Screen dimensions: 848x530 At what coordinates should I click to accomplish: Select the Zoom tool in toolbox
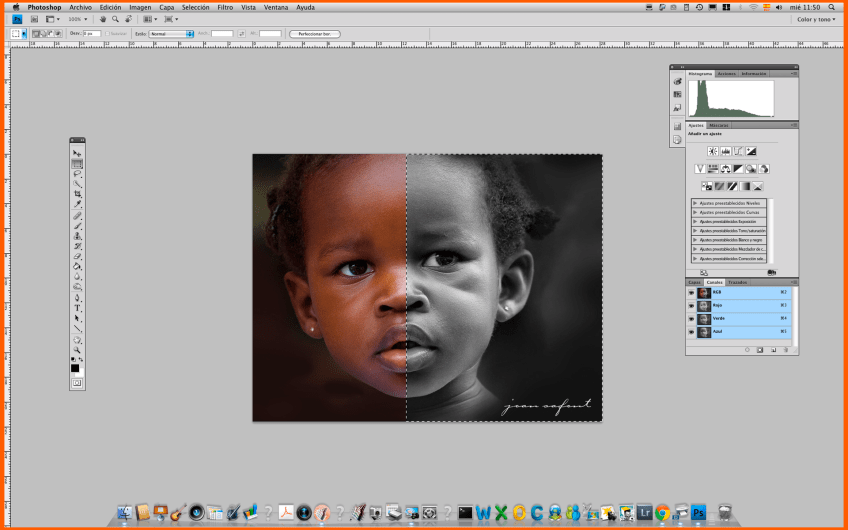[x=77, y=349]
